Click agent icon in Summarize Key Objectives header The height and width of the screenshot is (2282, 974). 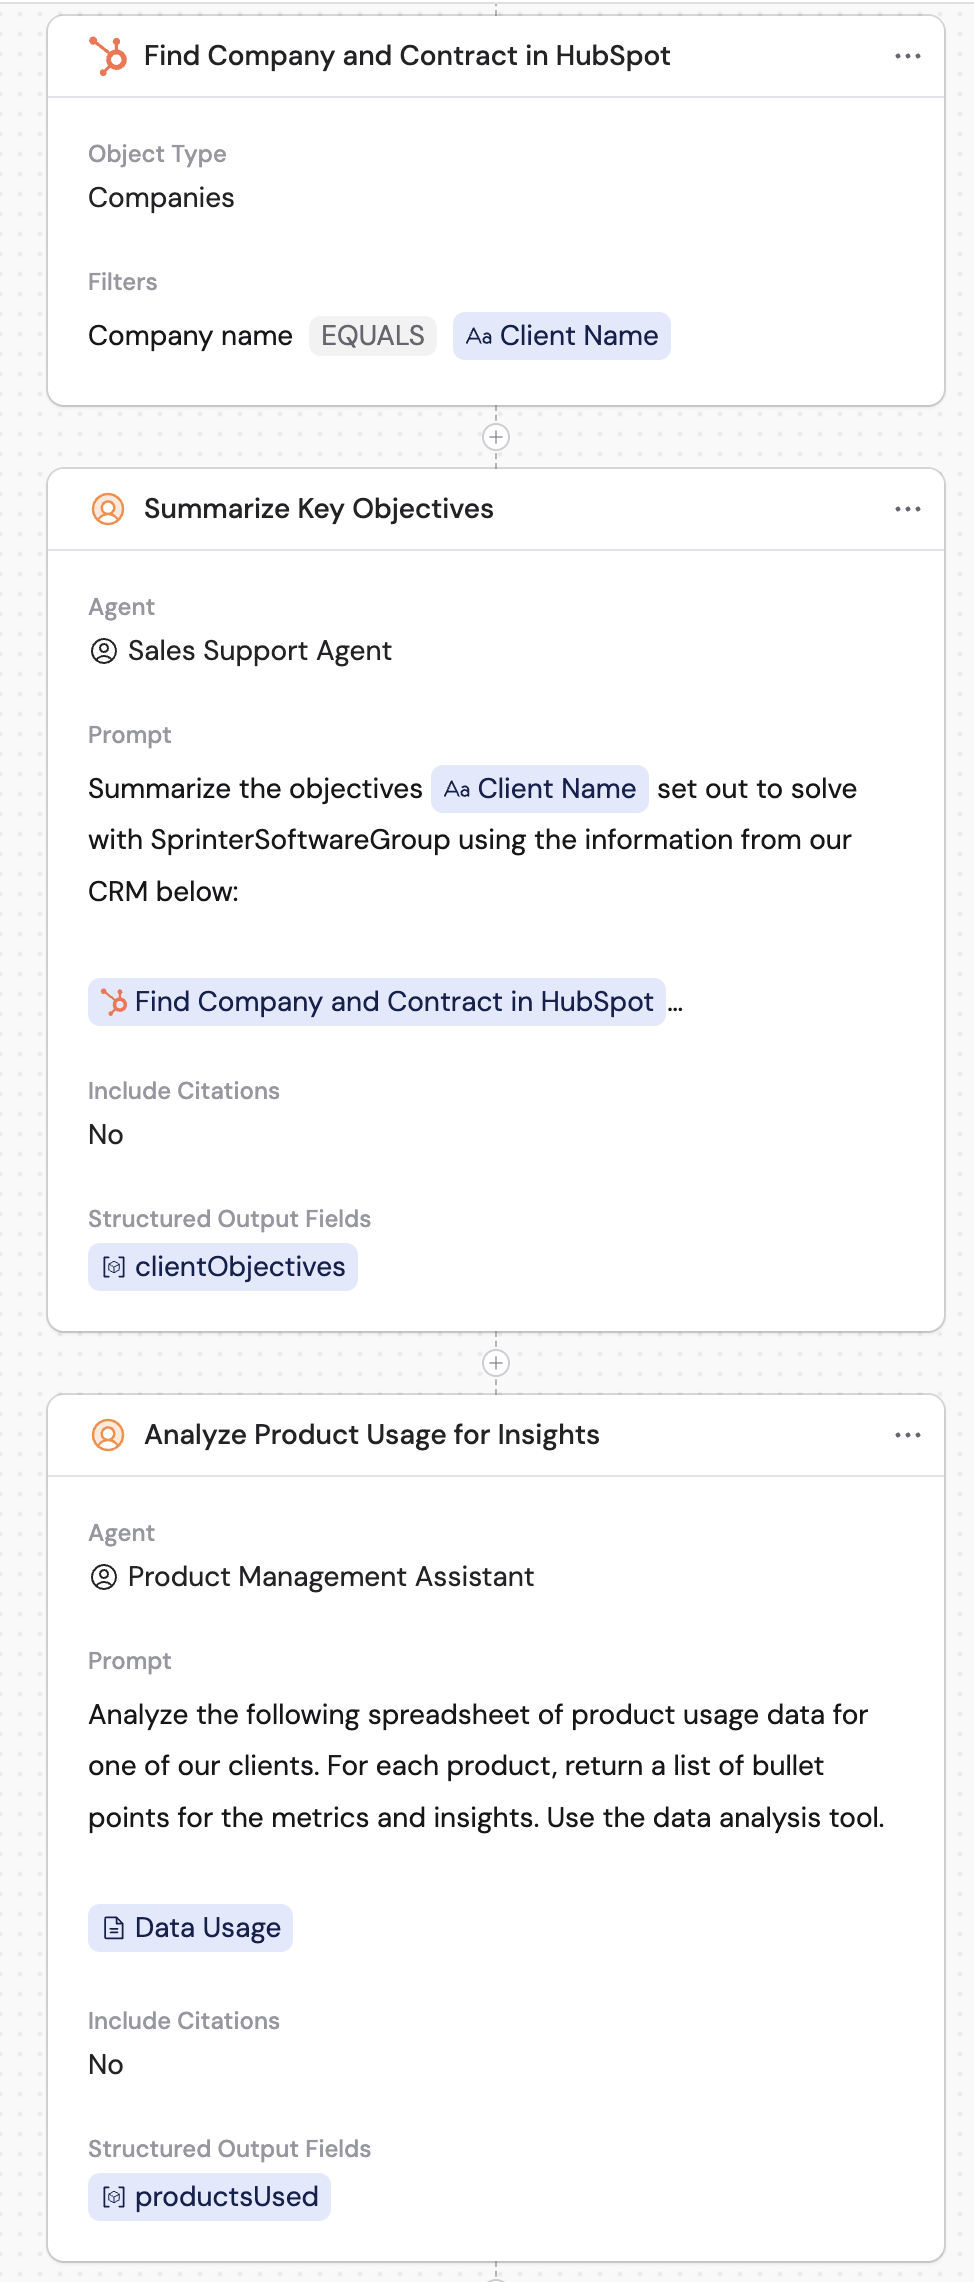coord(108,509)
